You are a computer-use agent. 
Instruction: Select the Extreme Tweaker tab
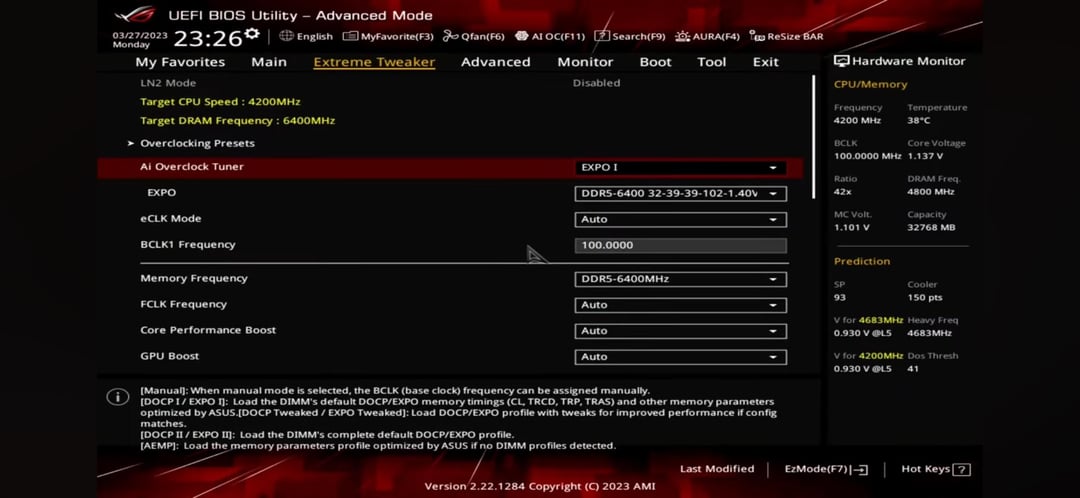pyautogui.click(x=374, y=62)
